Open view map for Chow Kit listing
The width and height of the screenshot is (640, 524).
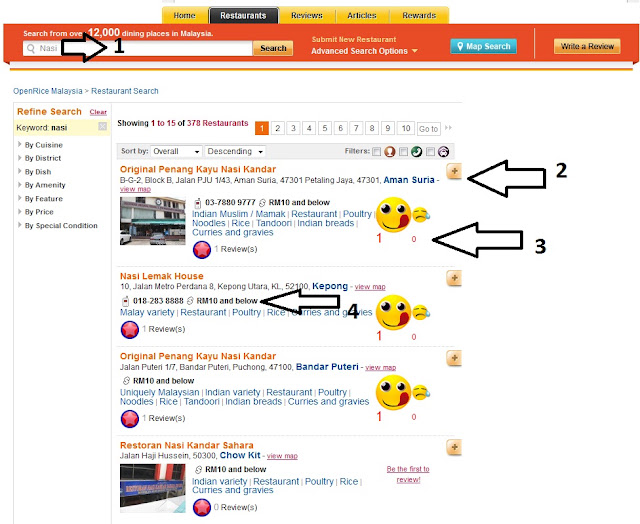click(x=282, y=456)
